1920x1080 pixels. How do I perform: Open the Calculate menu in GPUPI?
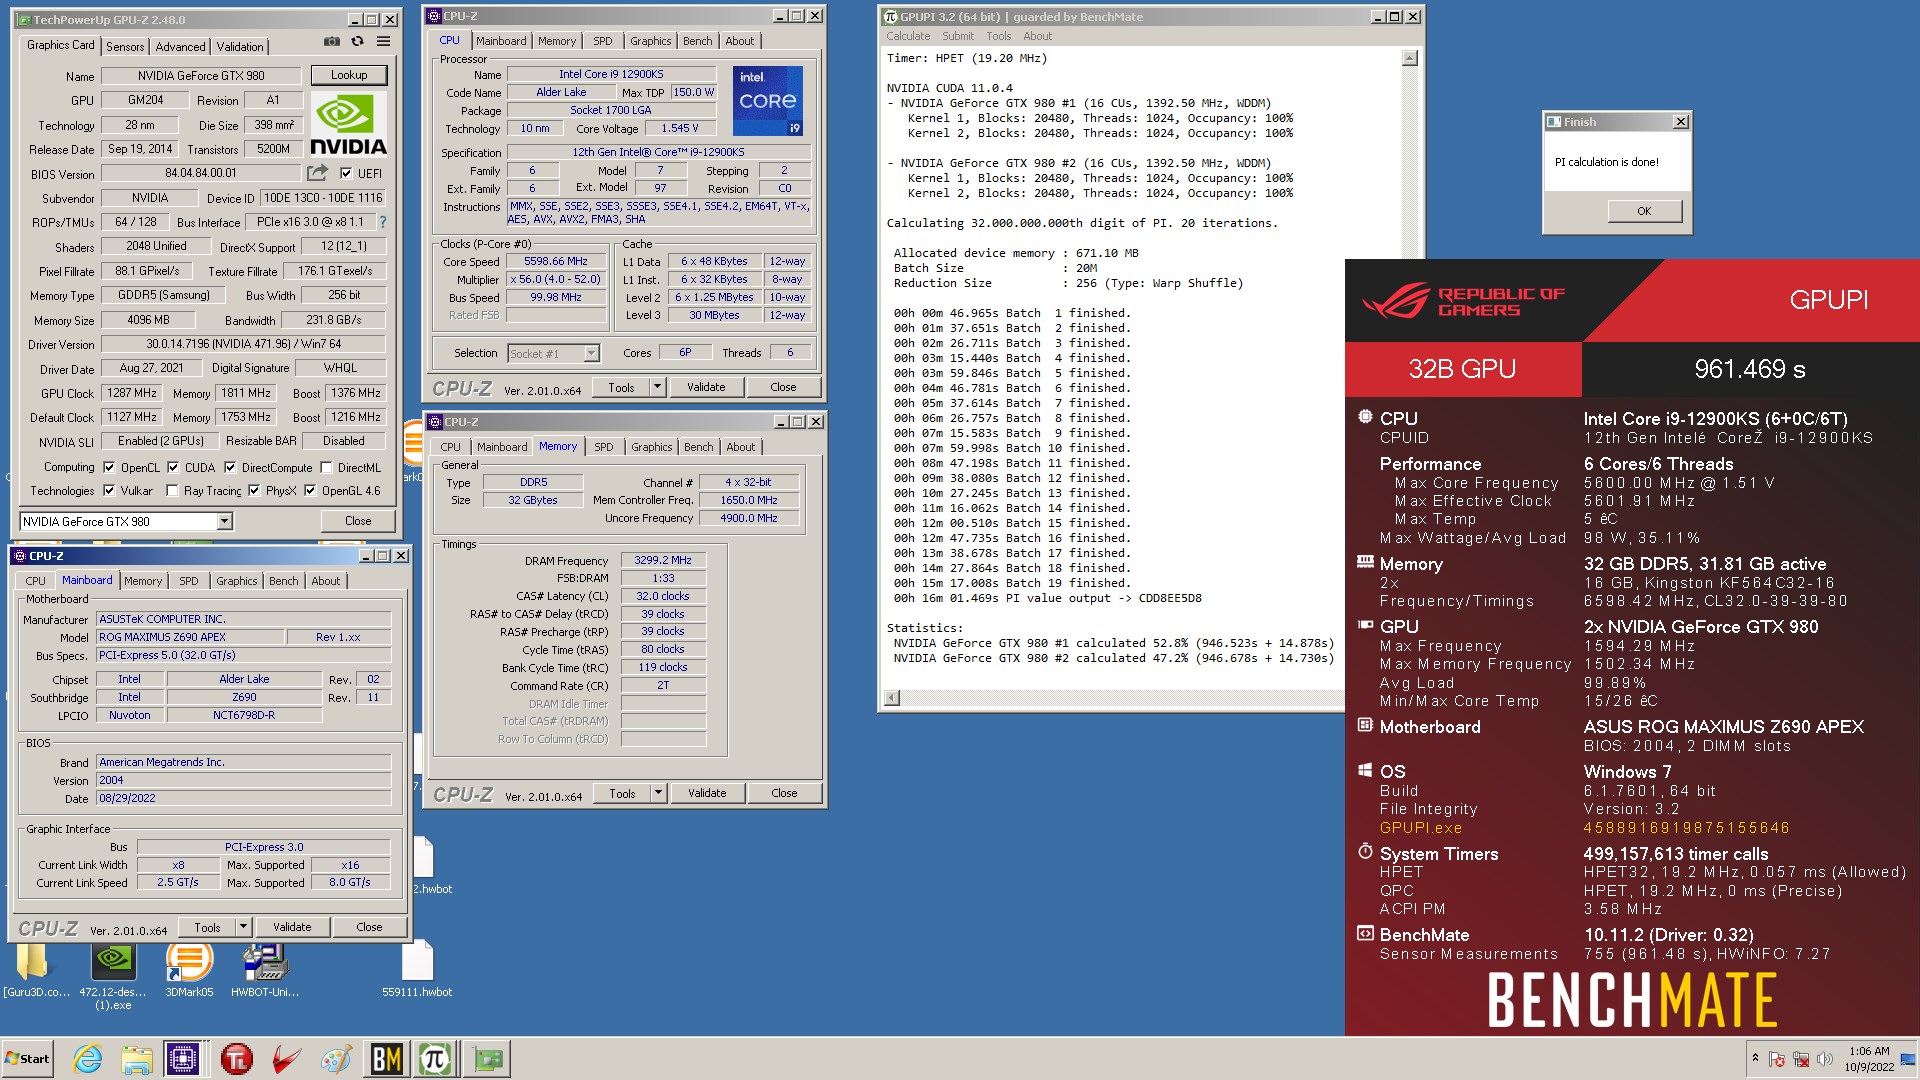point(907,36)
